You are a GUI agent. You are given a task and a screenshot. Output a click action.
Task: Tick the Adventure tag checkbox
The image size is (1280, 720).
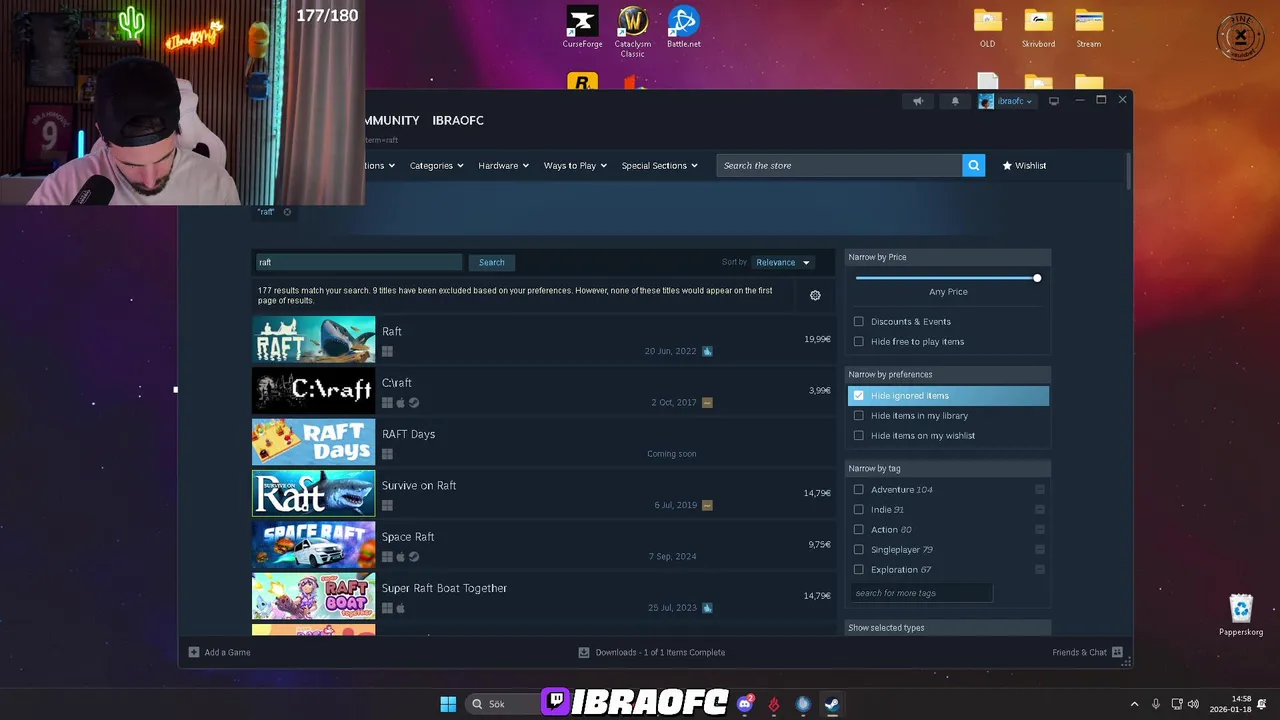click(858, 490)
